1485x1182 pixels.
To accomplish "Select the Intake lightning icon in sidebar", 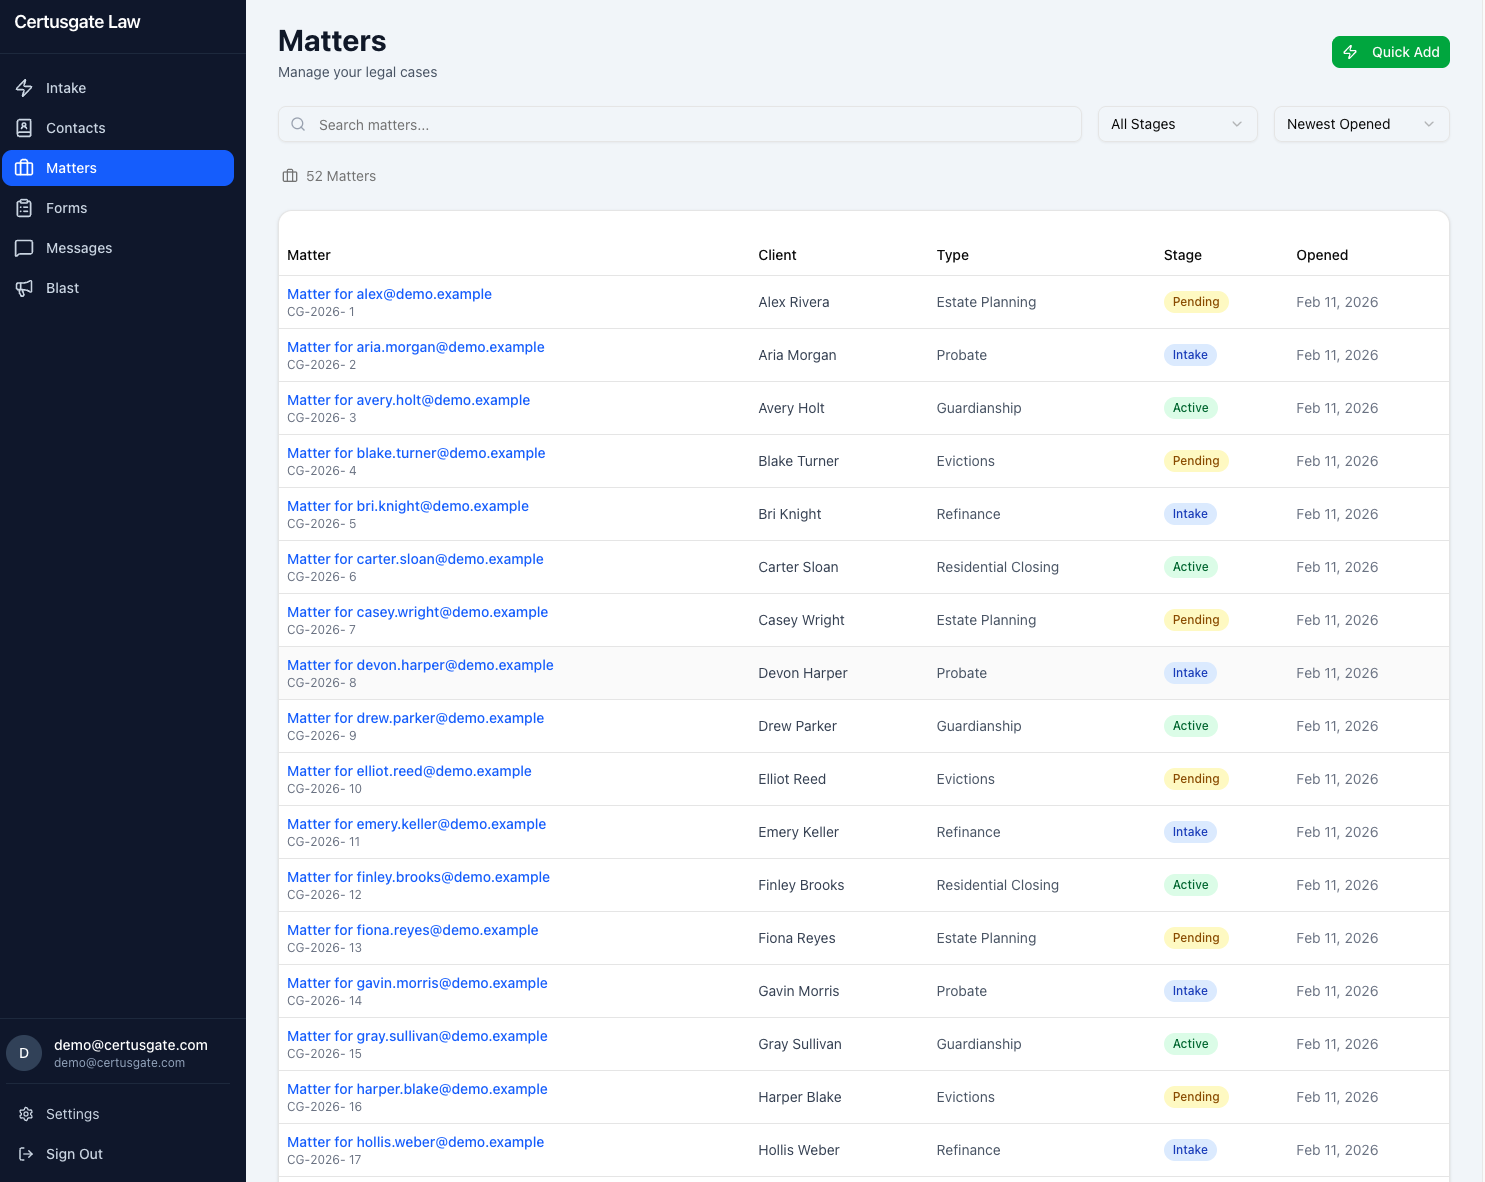I will (x=24, y=88).
